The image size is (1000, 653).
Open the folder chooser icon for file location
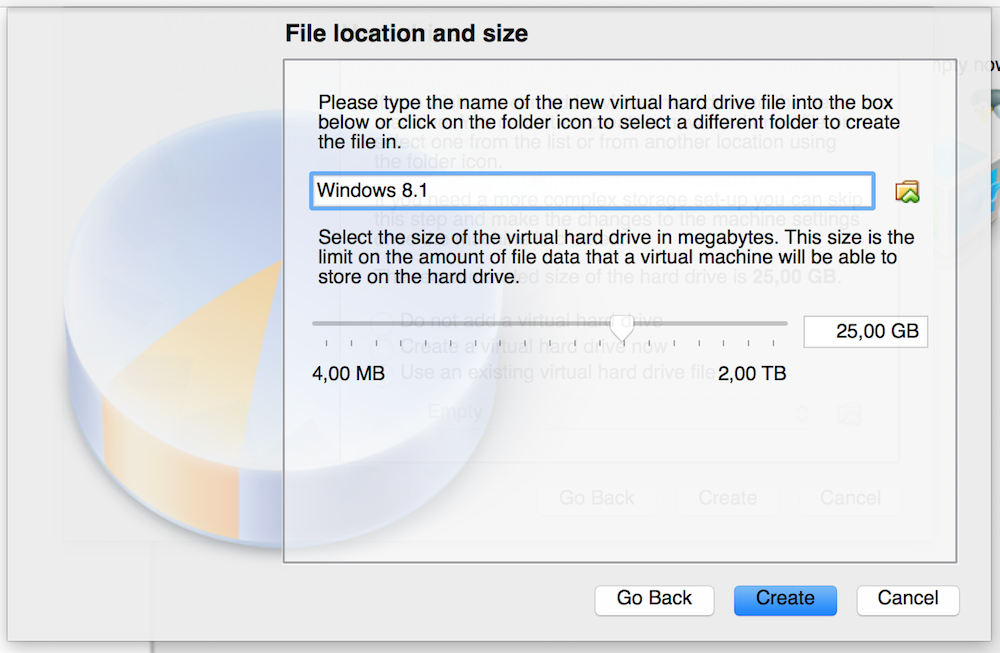(x=907, y=191)
